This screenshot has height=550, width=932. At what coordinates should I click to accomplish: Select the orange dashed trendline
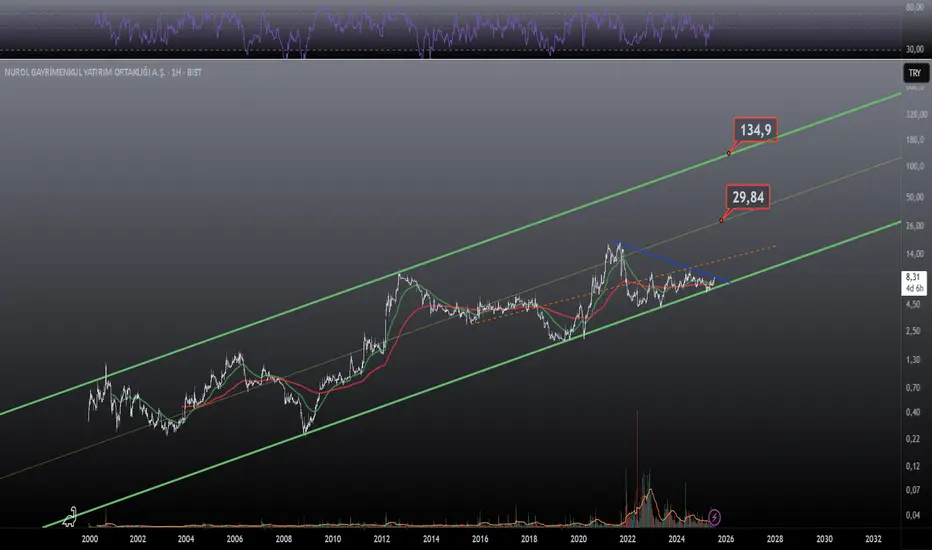(624, 284)
